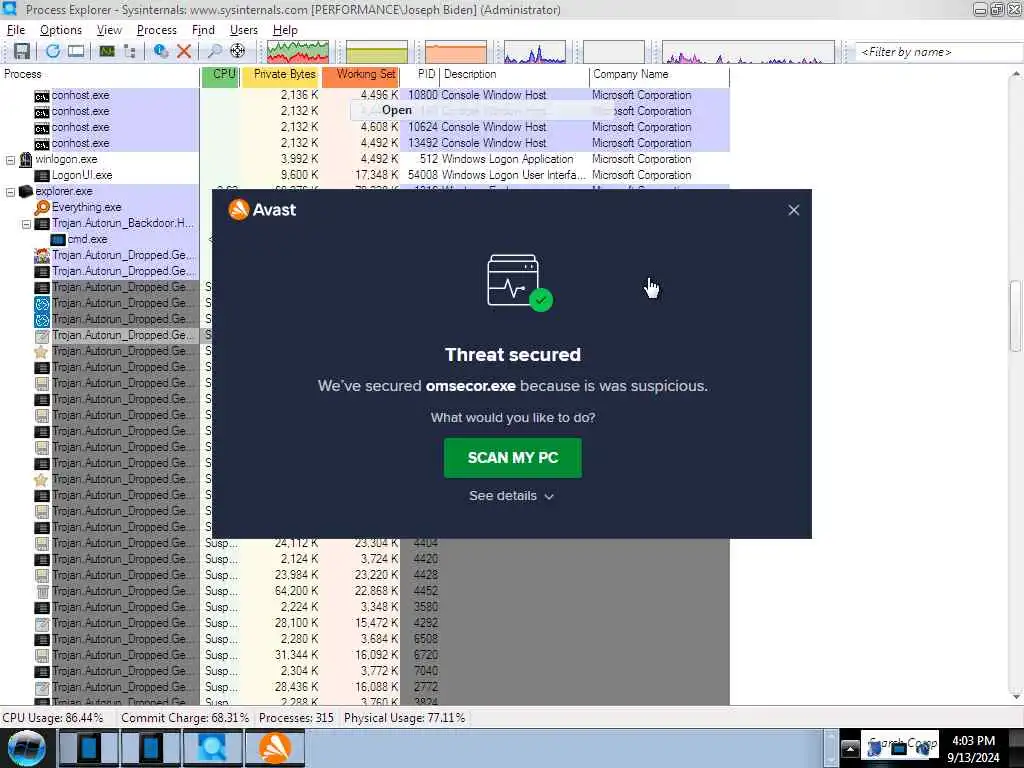Click Physical Usage status bar entry
The image size is (1024, 768).
click(x=404, y=718)
